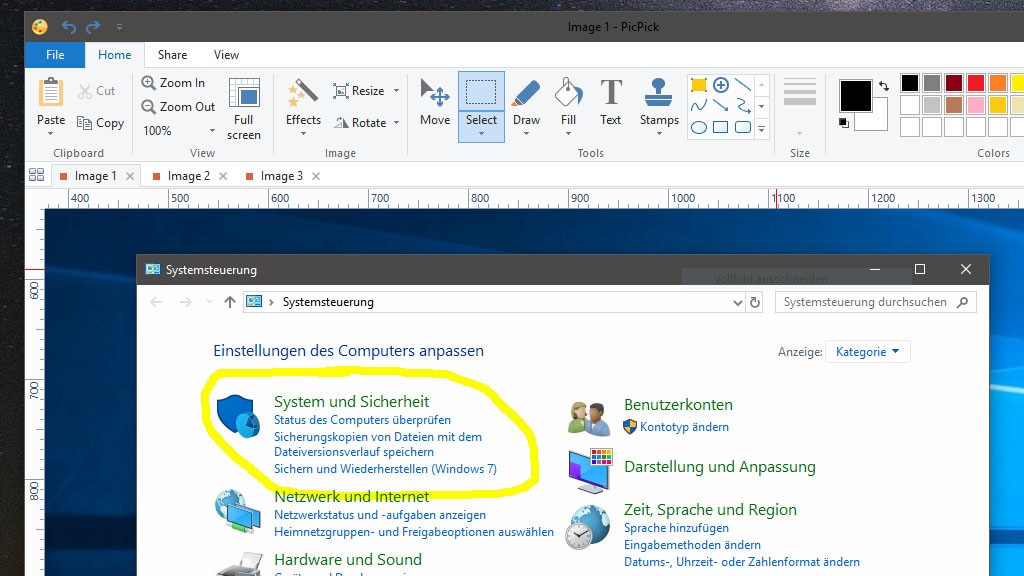The width and height of the screenshot is (1024, 576).
Task: Expand the Resize dropdown arrow
Action: pos(396,91)
